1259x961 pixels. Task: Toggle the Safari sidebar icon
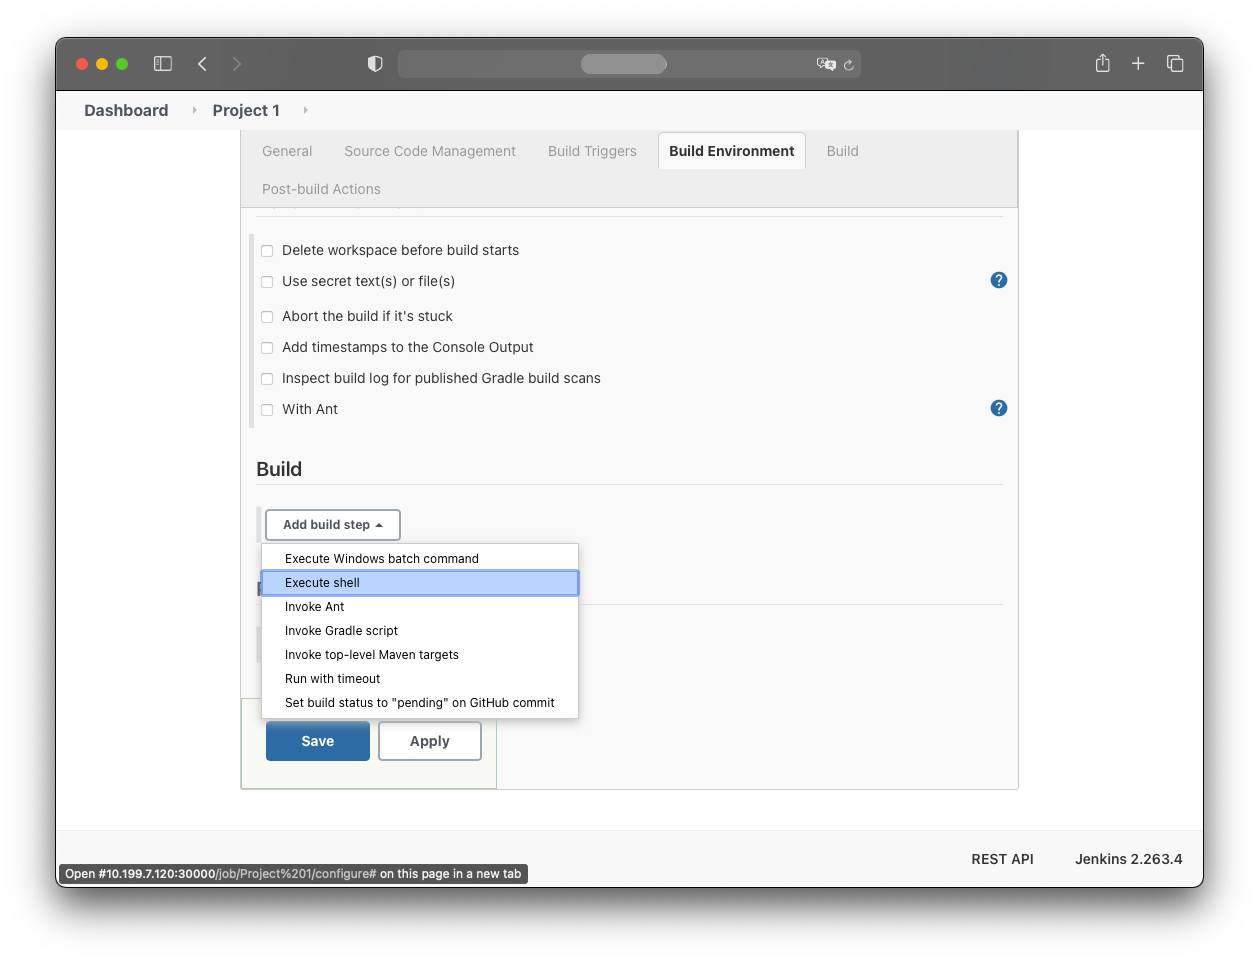pos(163,64)
